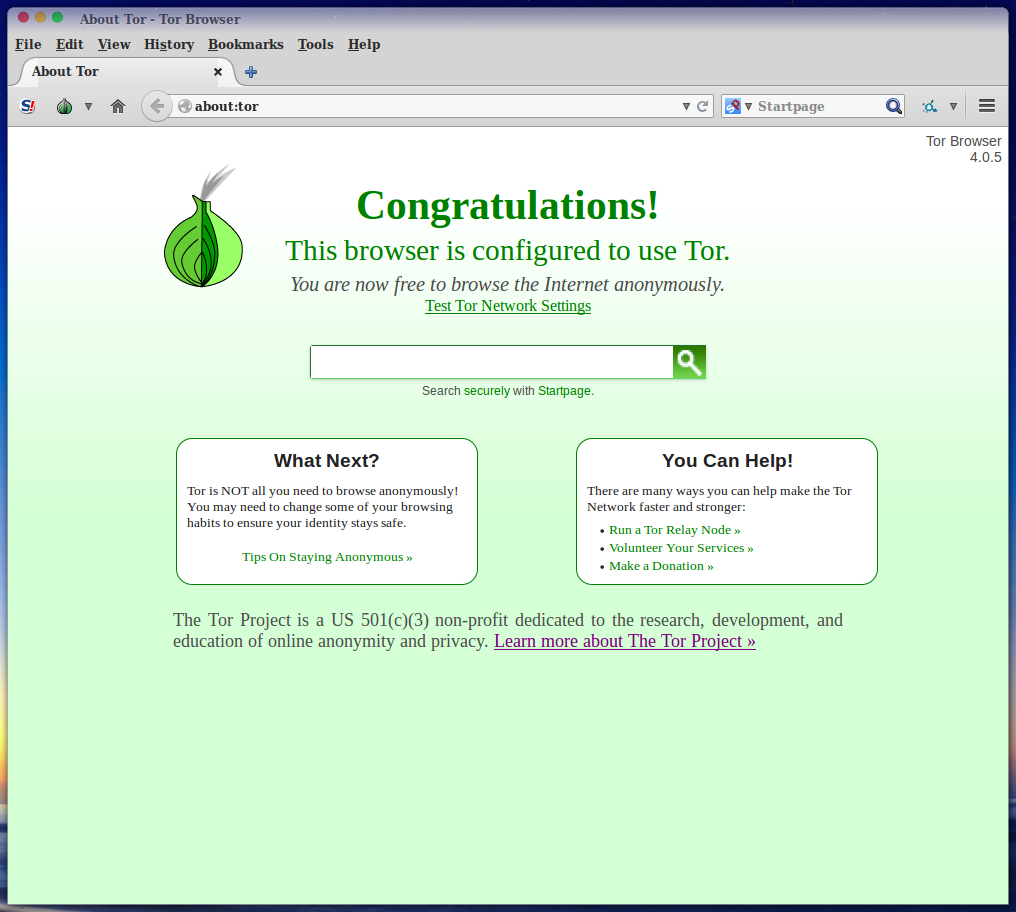Click the large Tor onion logo

click(203, 227)
